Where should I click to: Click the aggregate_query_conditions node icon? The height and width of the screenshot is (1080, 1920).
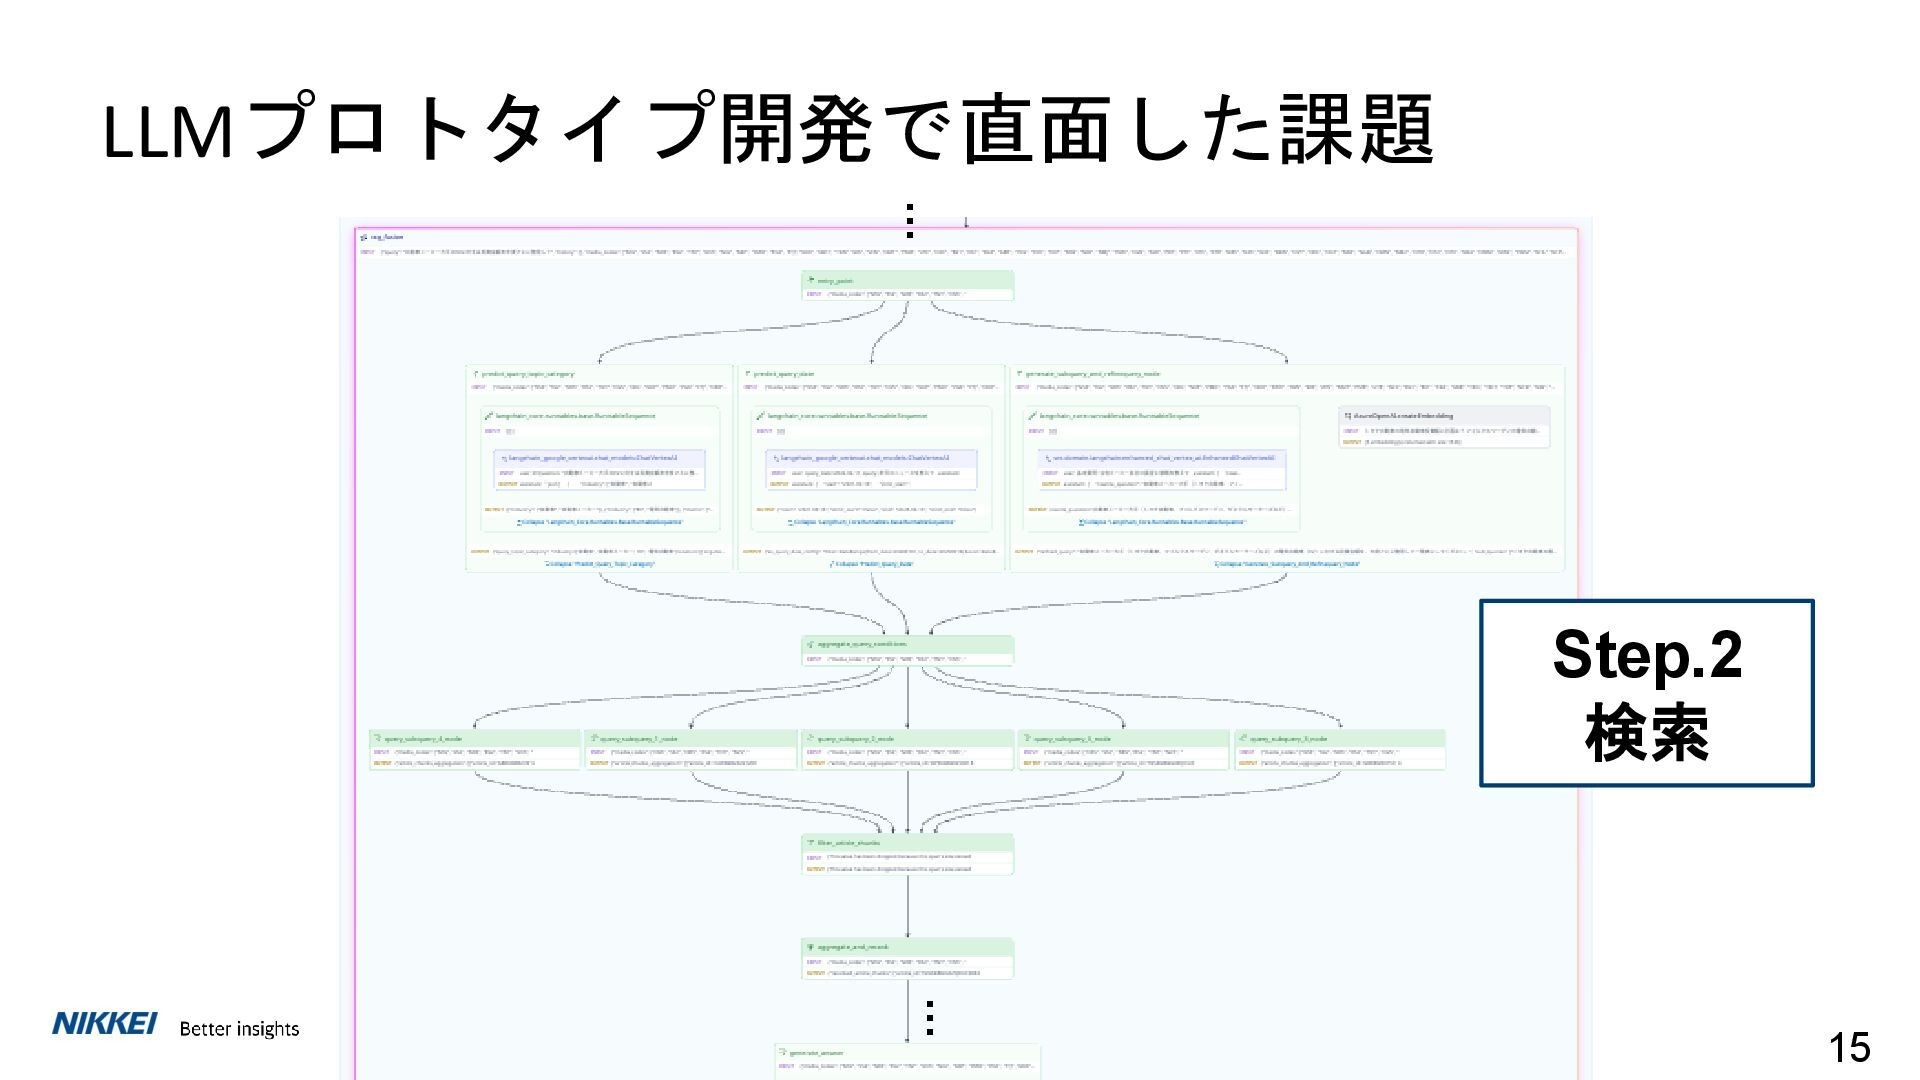coord(811,645)
